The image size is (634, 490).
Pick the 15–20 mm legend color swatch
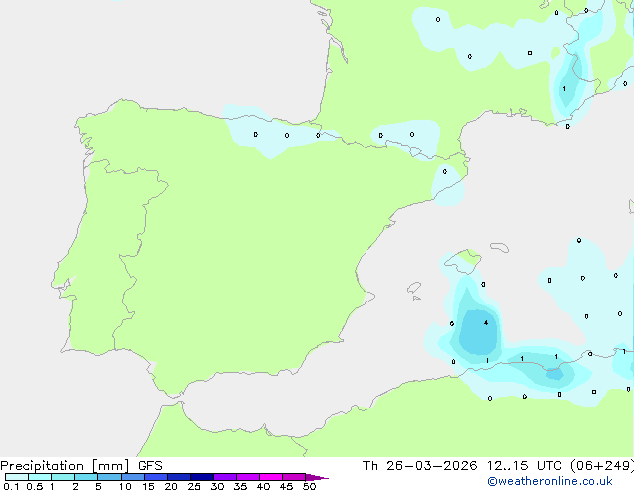click(x=156, y=477)
